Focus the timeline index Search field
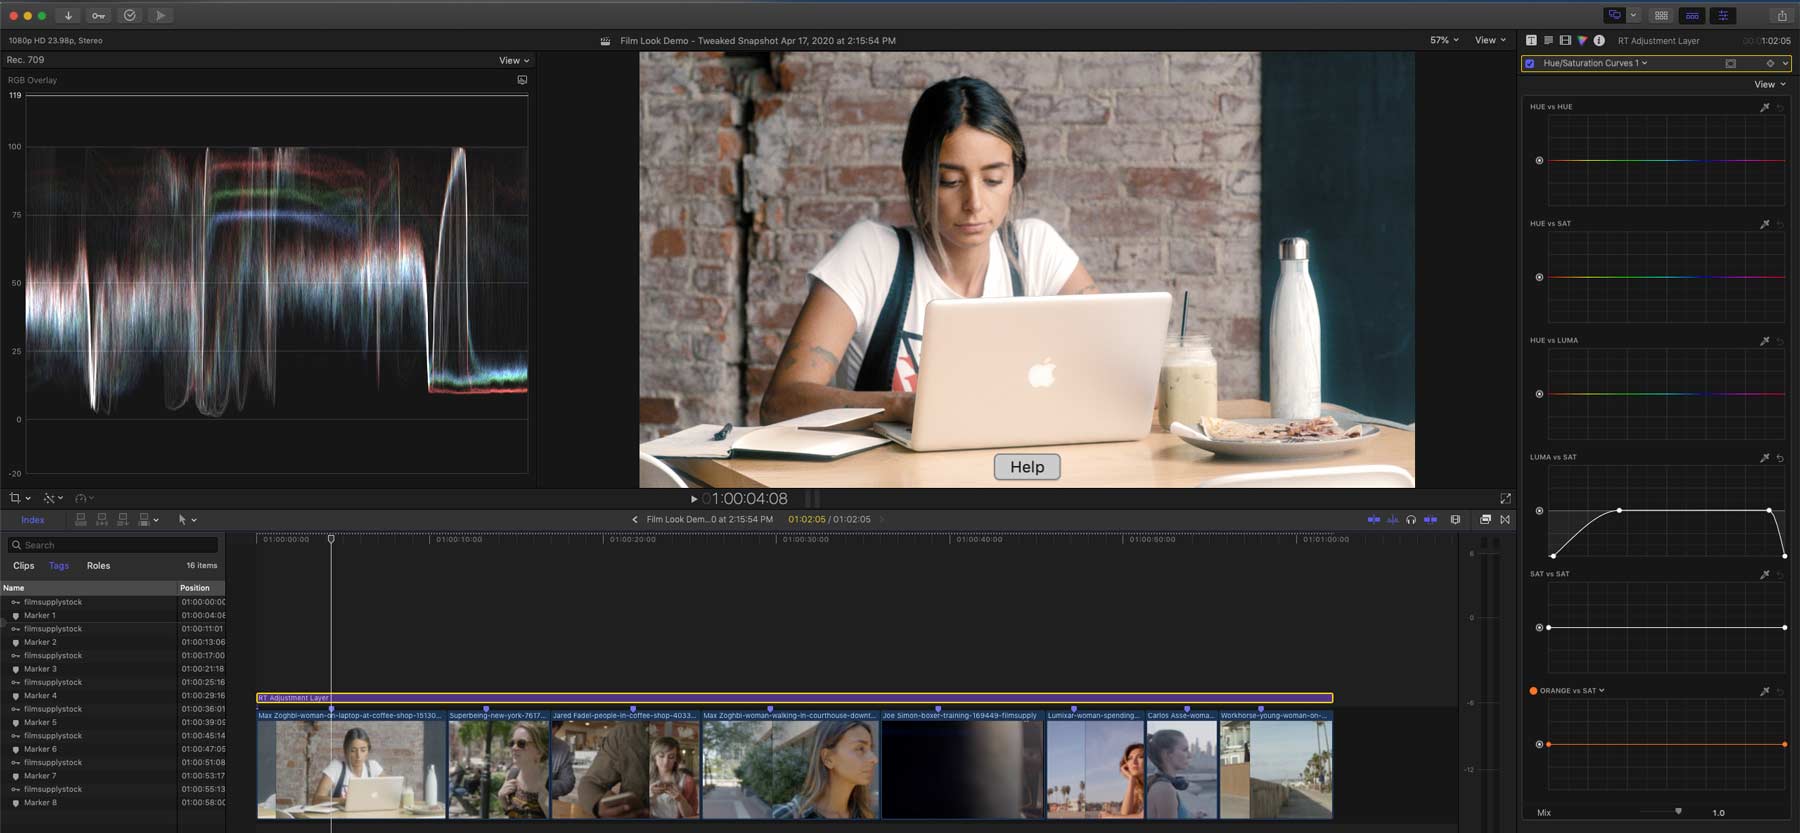 [x=113, y=545]
